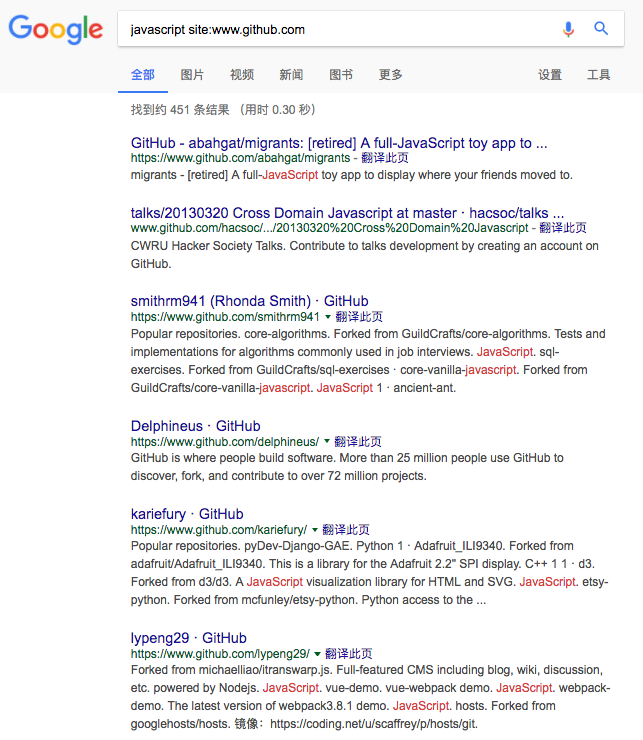
Task: Click URL https://www.github.com/kariefury/
Action: 219,530
